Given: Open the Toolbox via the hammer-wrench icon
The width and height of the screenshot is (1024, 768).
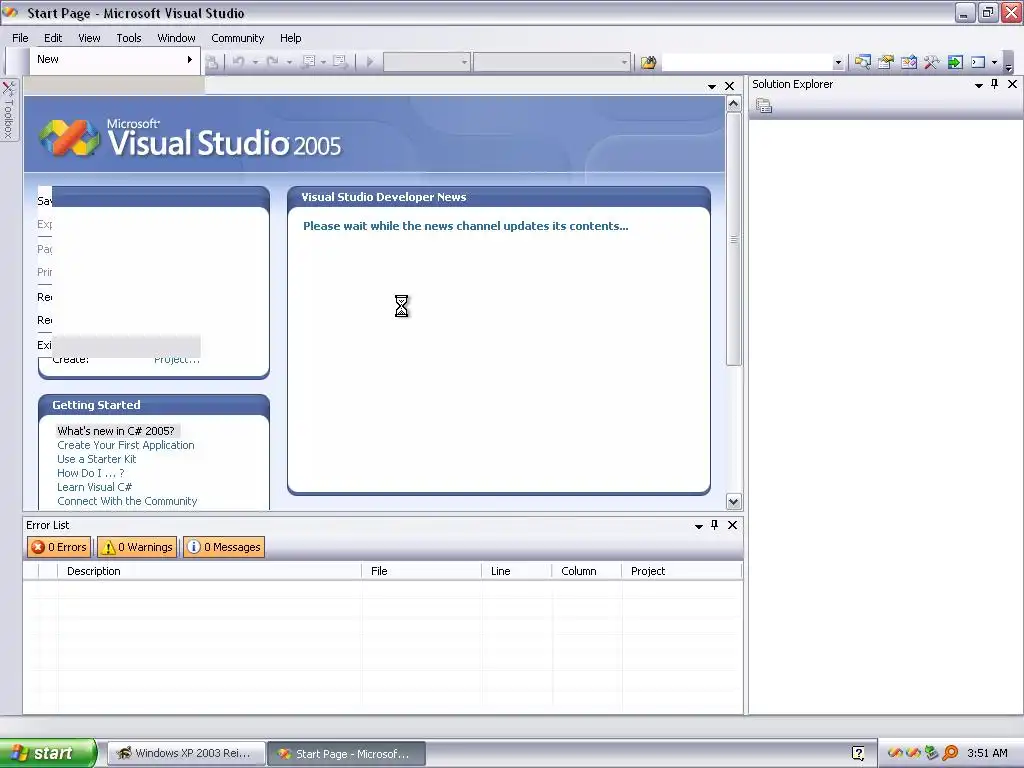Looking at the screenshot, I should pyautogui.click(x=931, y=62).
